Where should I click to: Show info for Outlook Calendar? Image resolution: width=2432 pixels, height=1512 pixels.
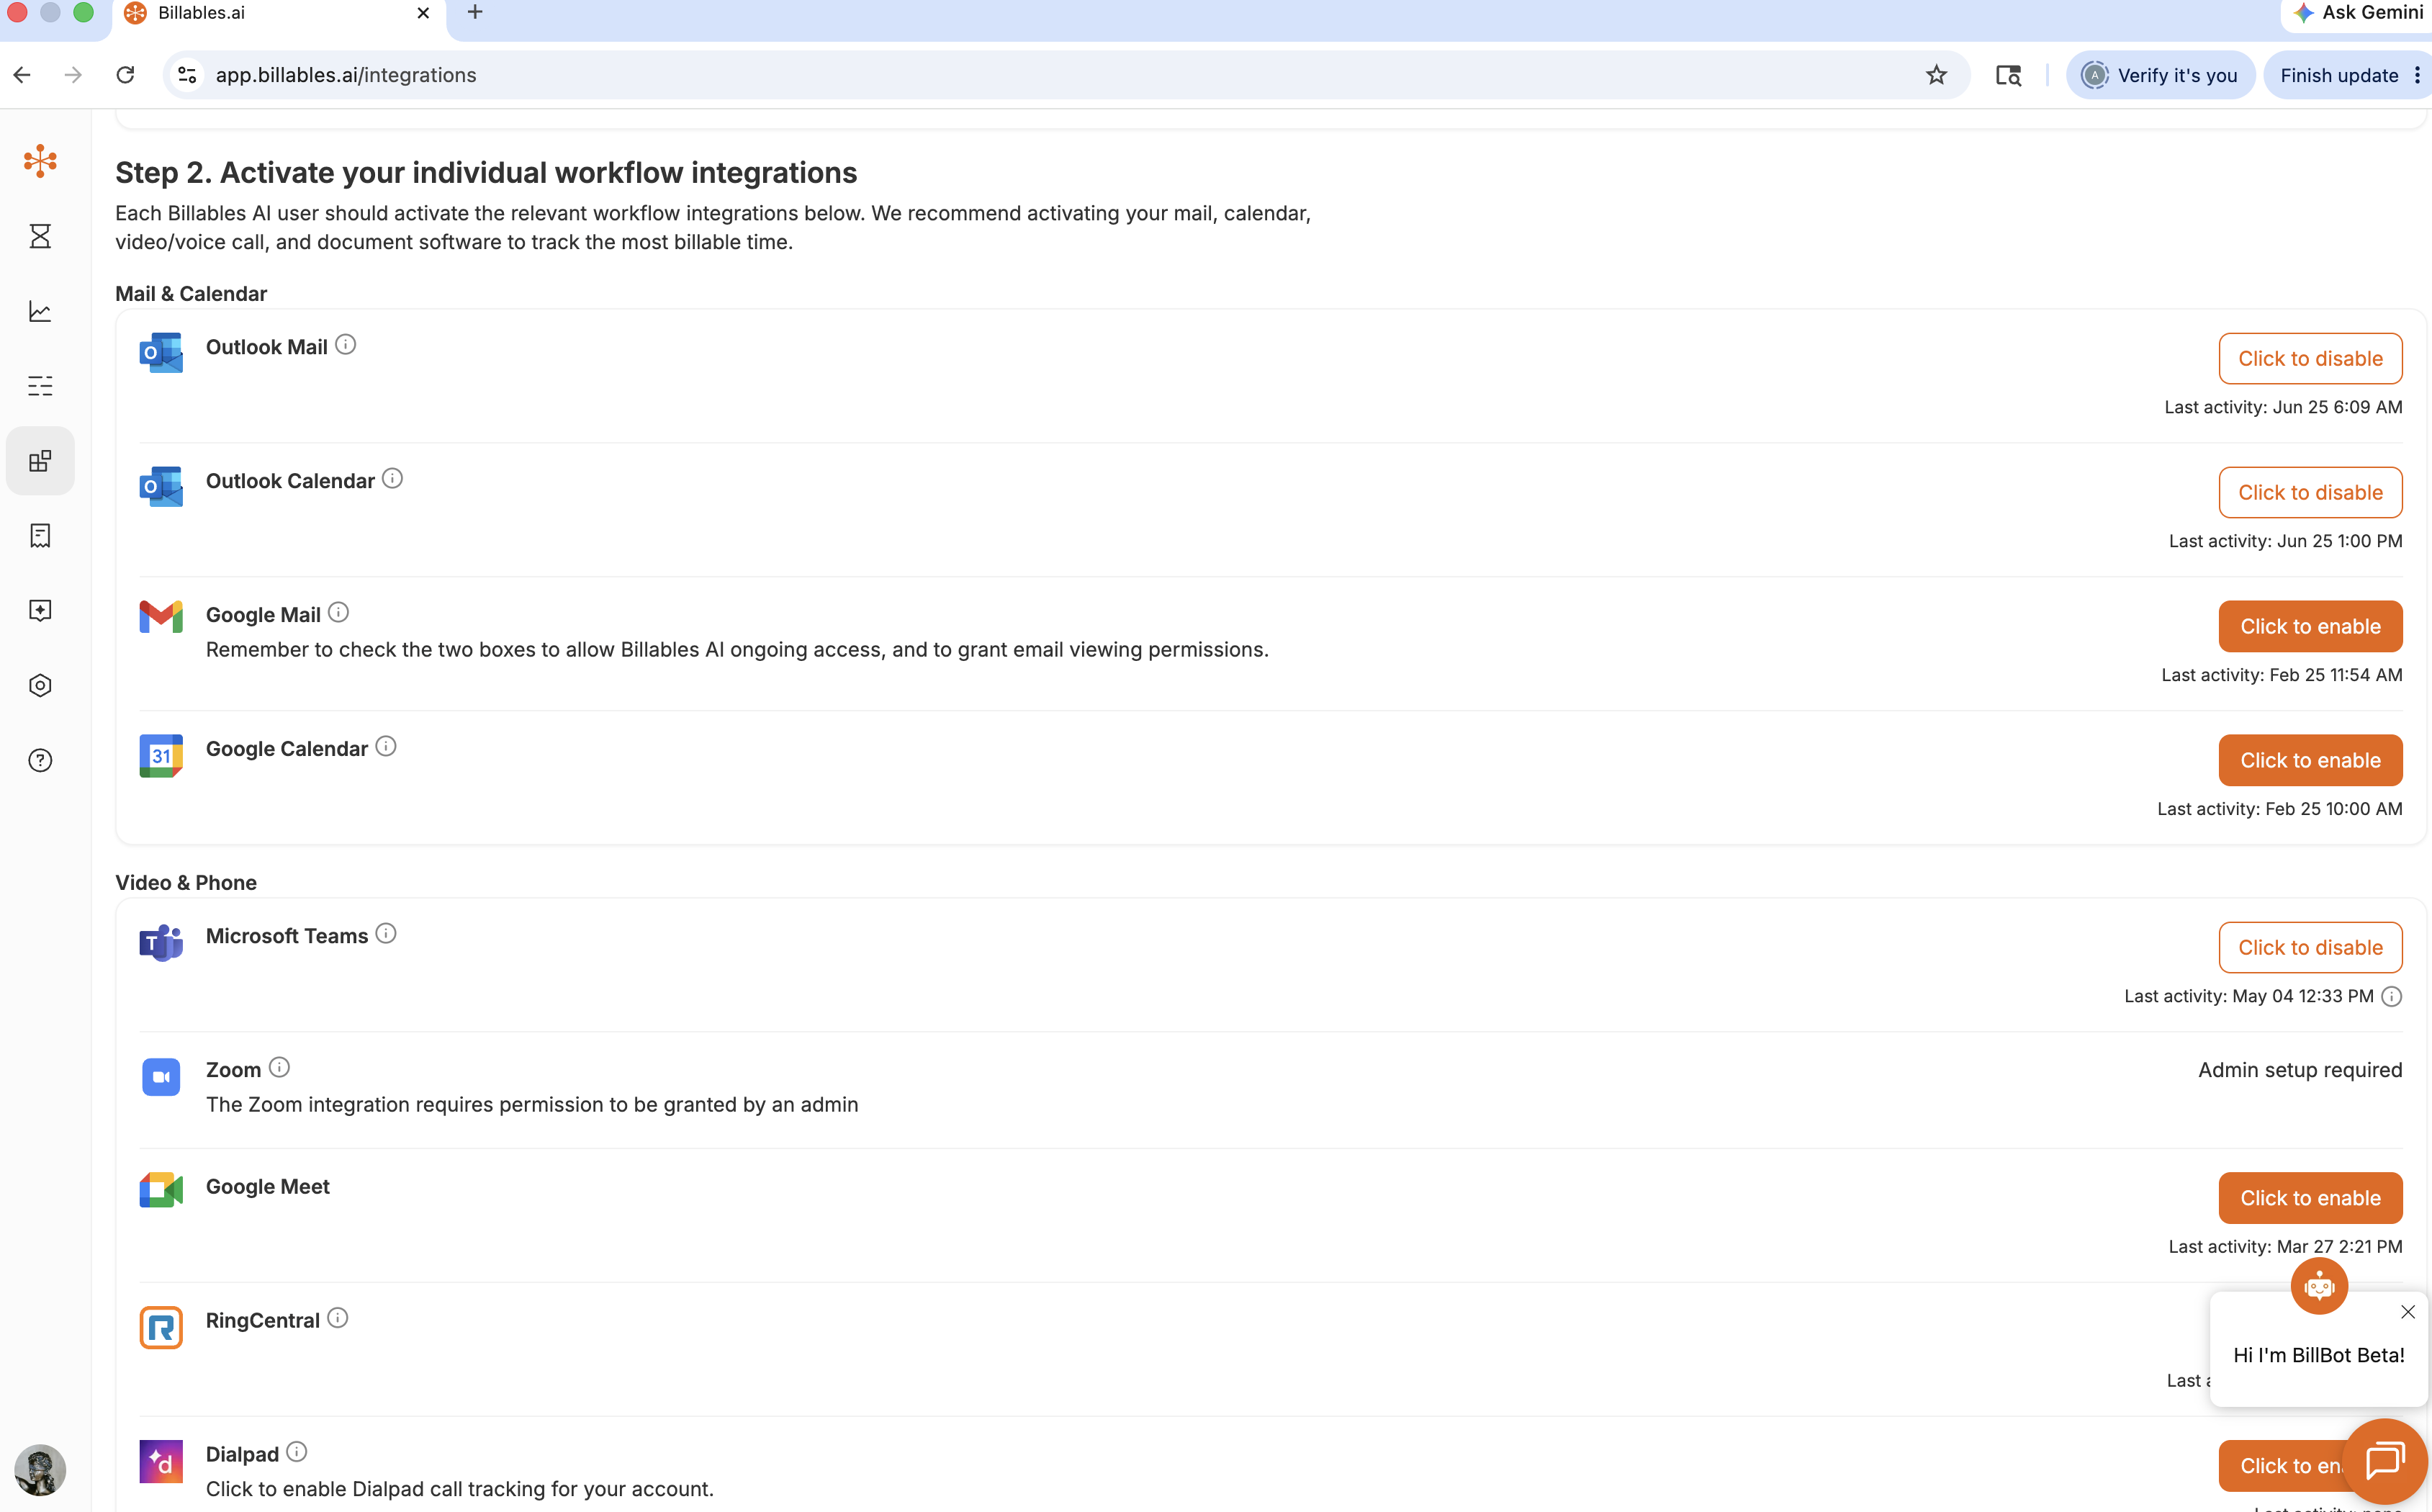(x=392, y=479)
